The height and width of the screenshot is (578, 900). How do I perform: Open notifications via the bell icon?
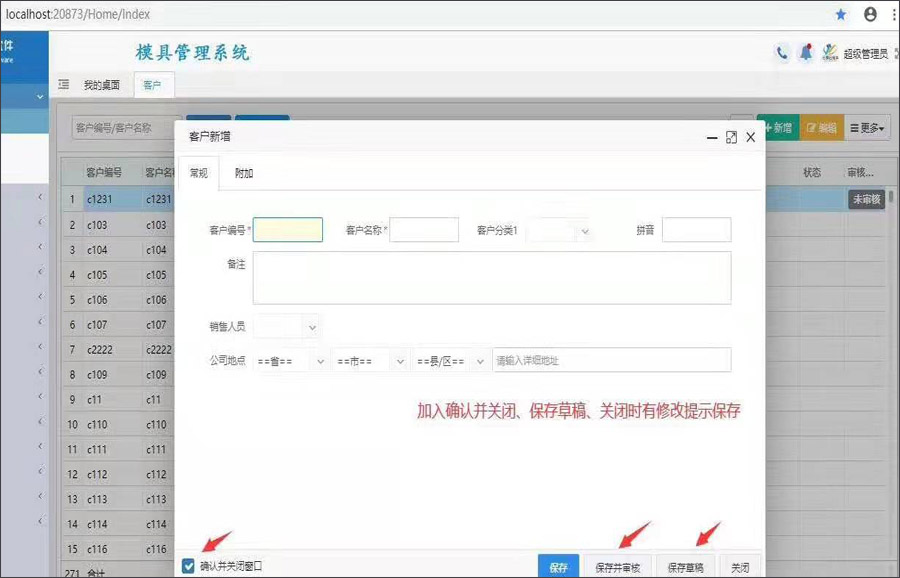click(x=806, y=54)
